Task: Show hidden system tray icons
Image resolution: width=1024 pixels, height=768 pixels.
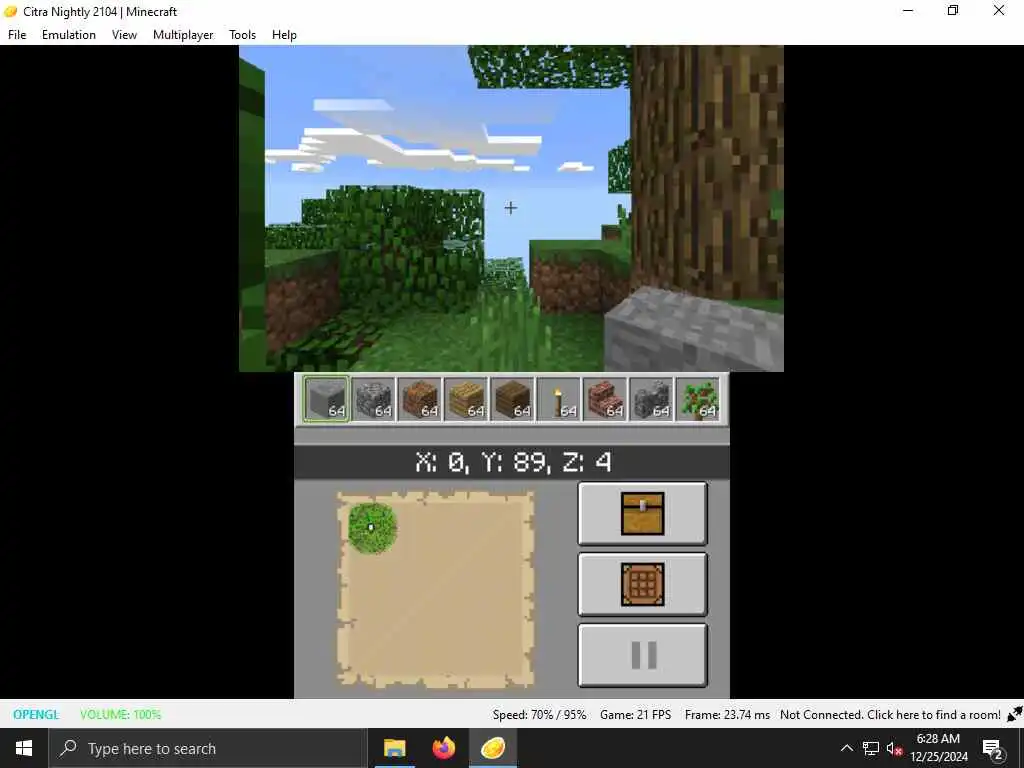Action: point(846,748)
